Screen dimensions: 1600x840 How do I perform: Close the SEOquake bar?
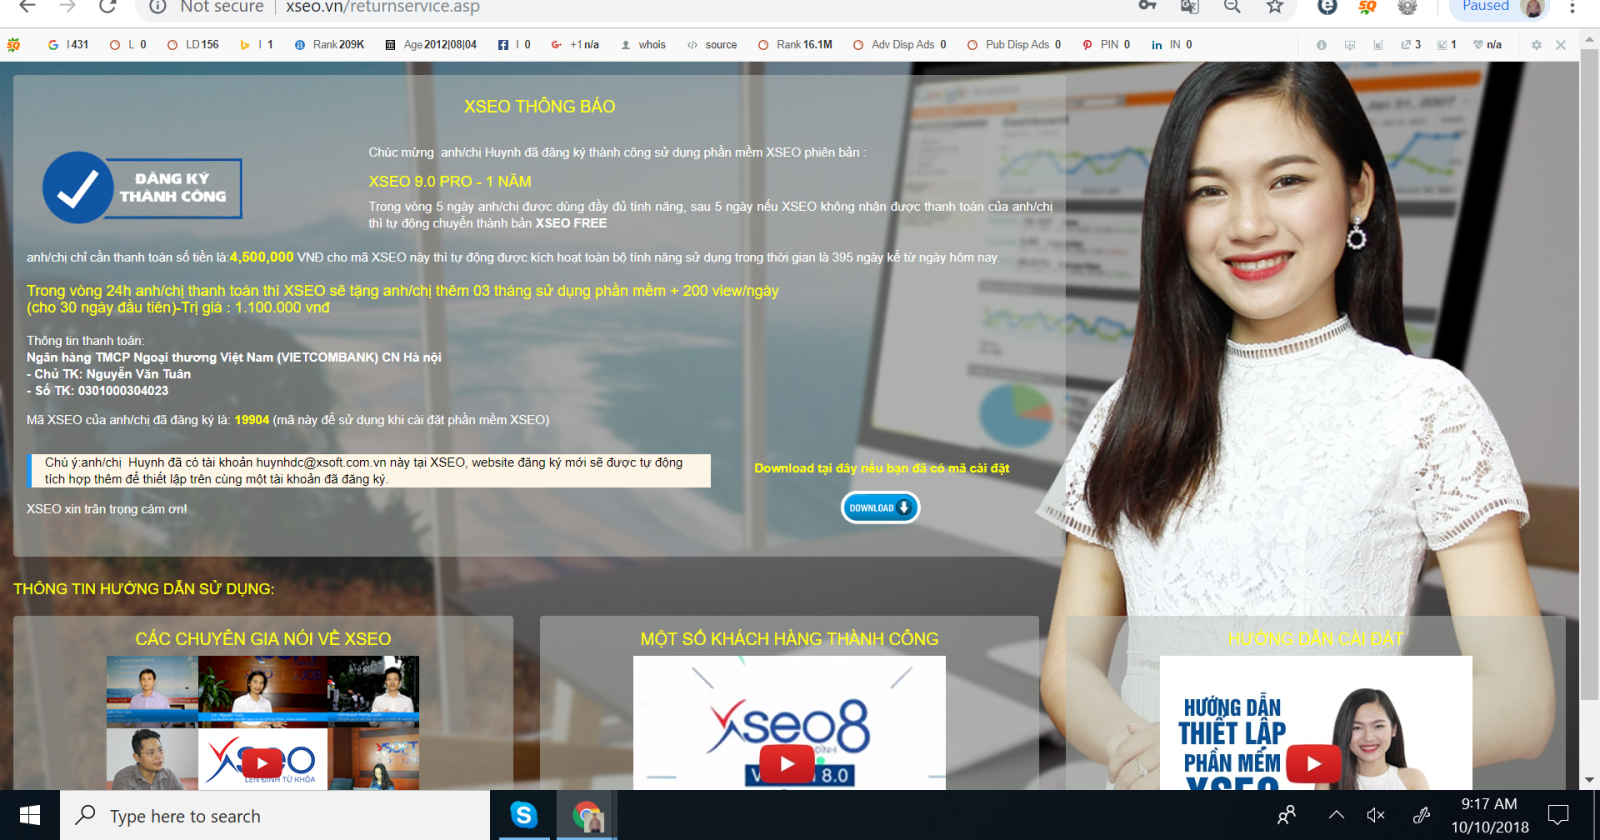click(1561, 45)
